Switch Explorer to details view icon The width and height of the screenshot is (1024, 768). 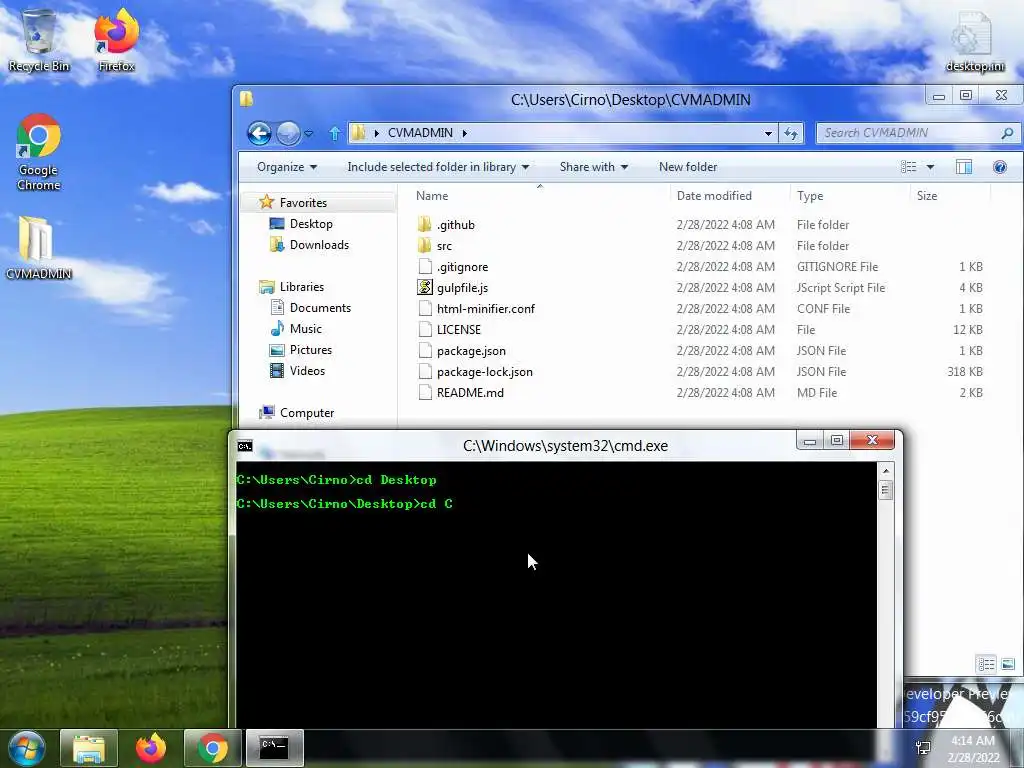(985, 664)
